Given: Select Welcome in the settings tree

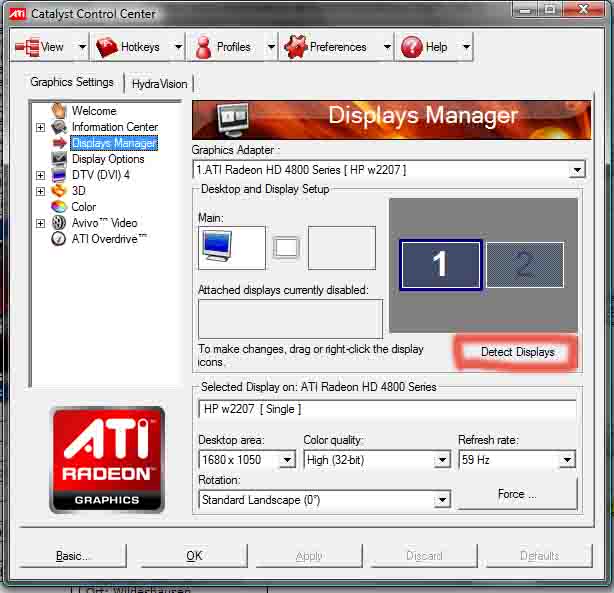Looking at the screenshot, I should tap(94, 111).
